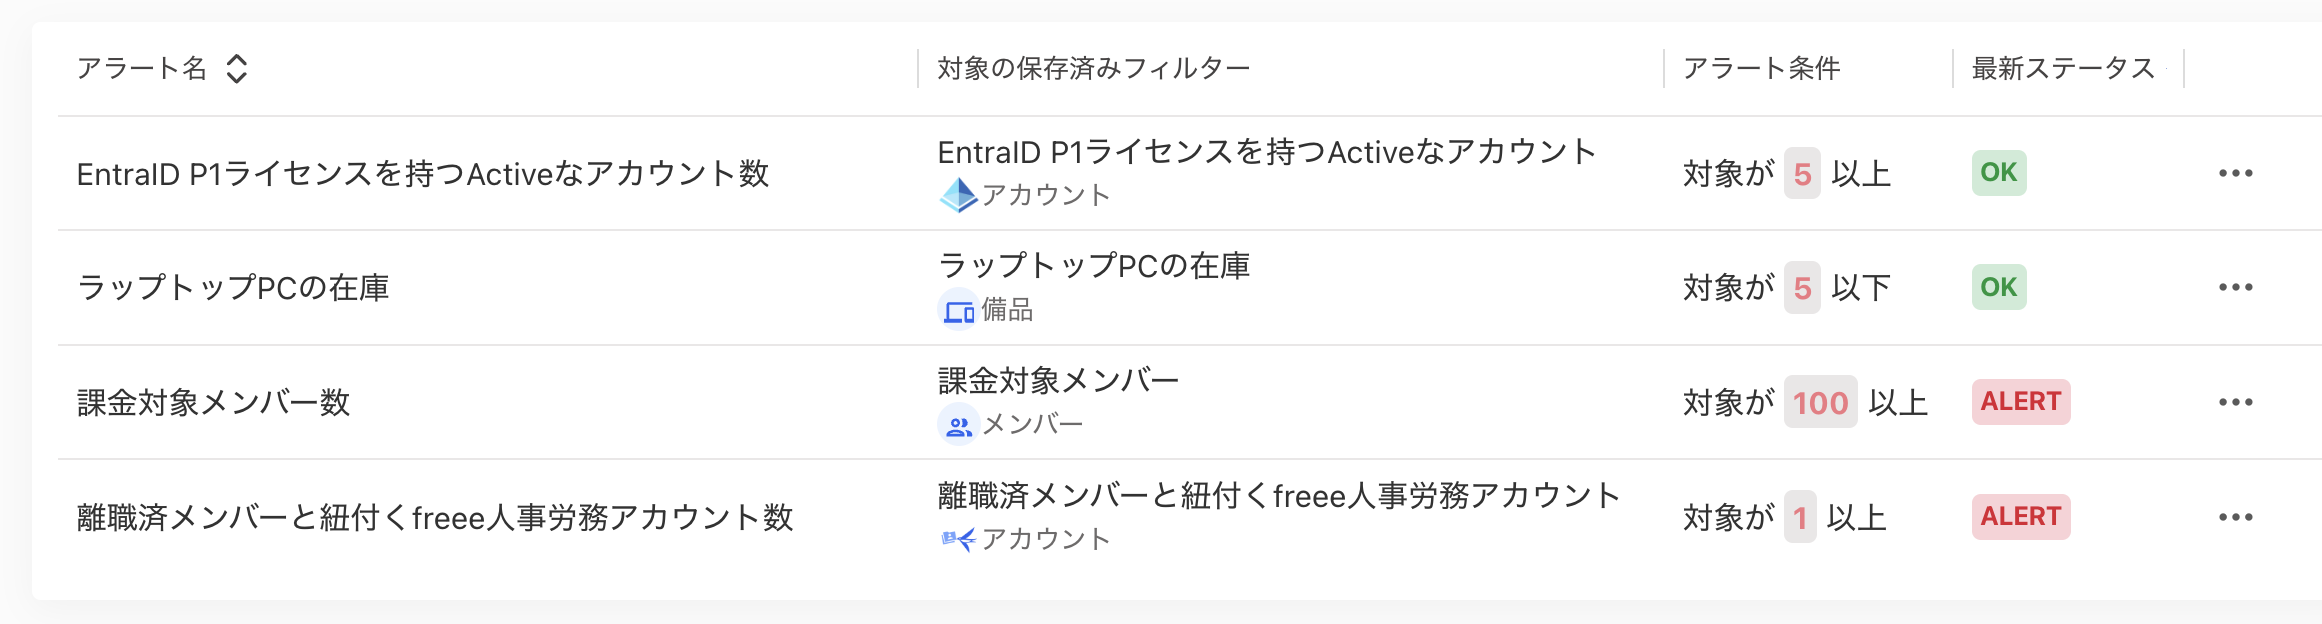Open more options for ラップトップPCの在庫 alert
Viewport: 2322px width, 624px height.
tap(2235, 288)
